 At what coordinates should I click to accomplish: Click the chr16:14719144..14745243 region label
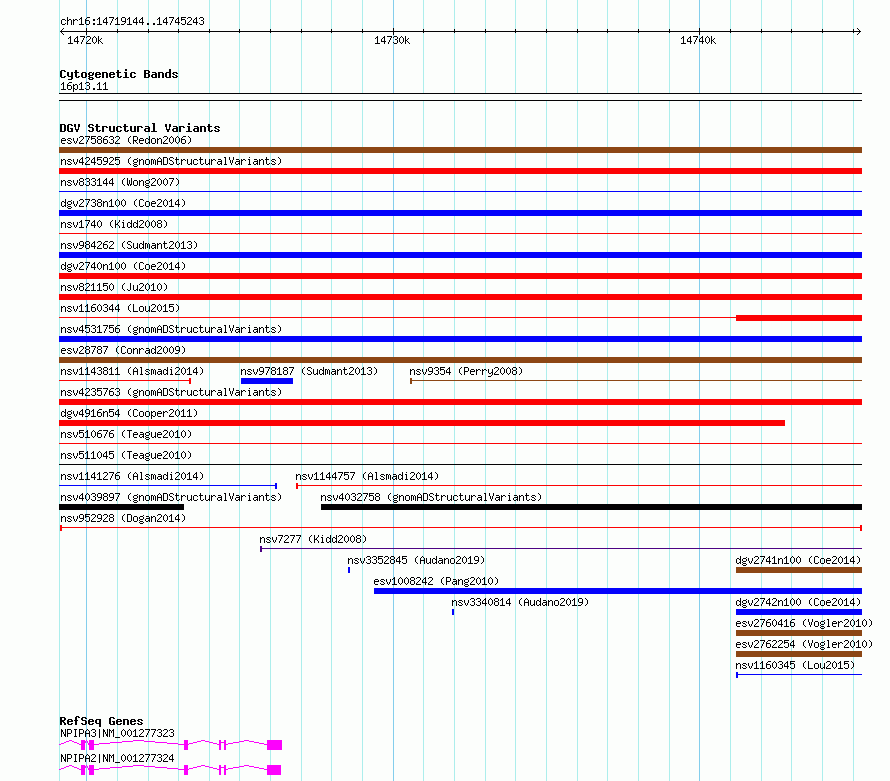(132, 21)
